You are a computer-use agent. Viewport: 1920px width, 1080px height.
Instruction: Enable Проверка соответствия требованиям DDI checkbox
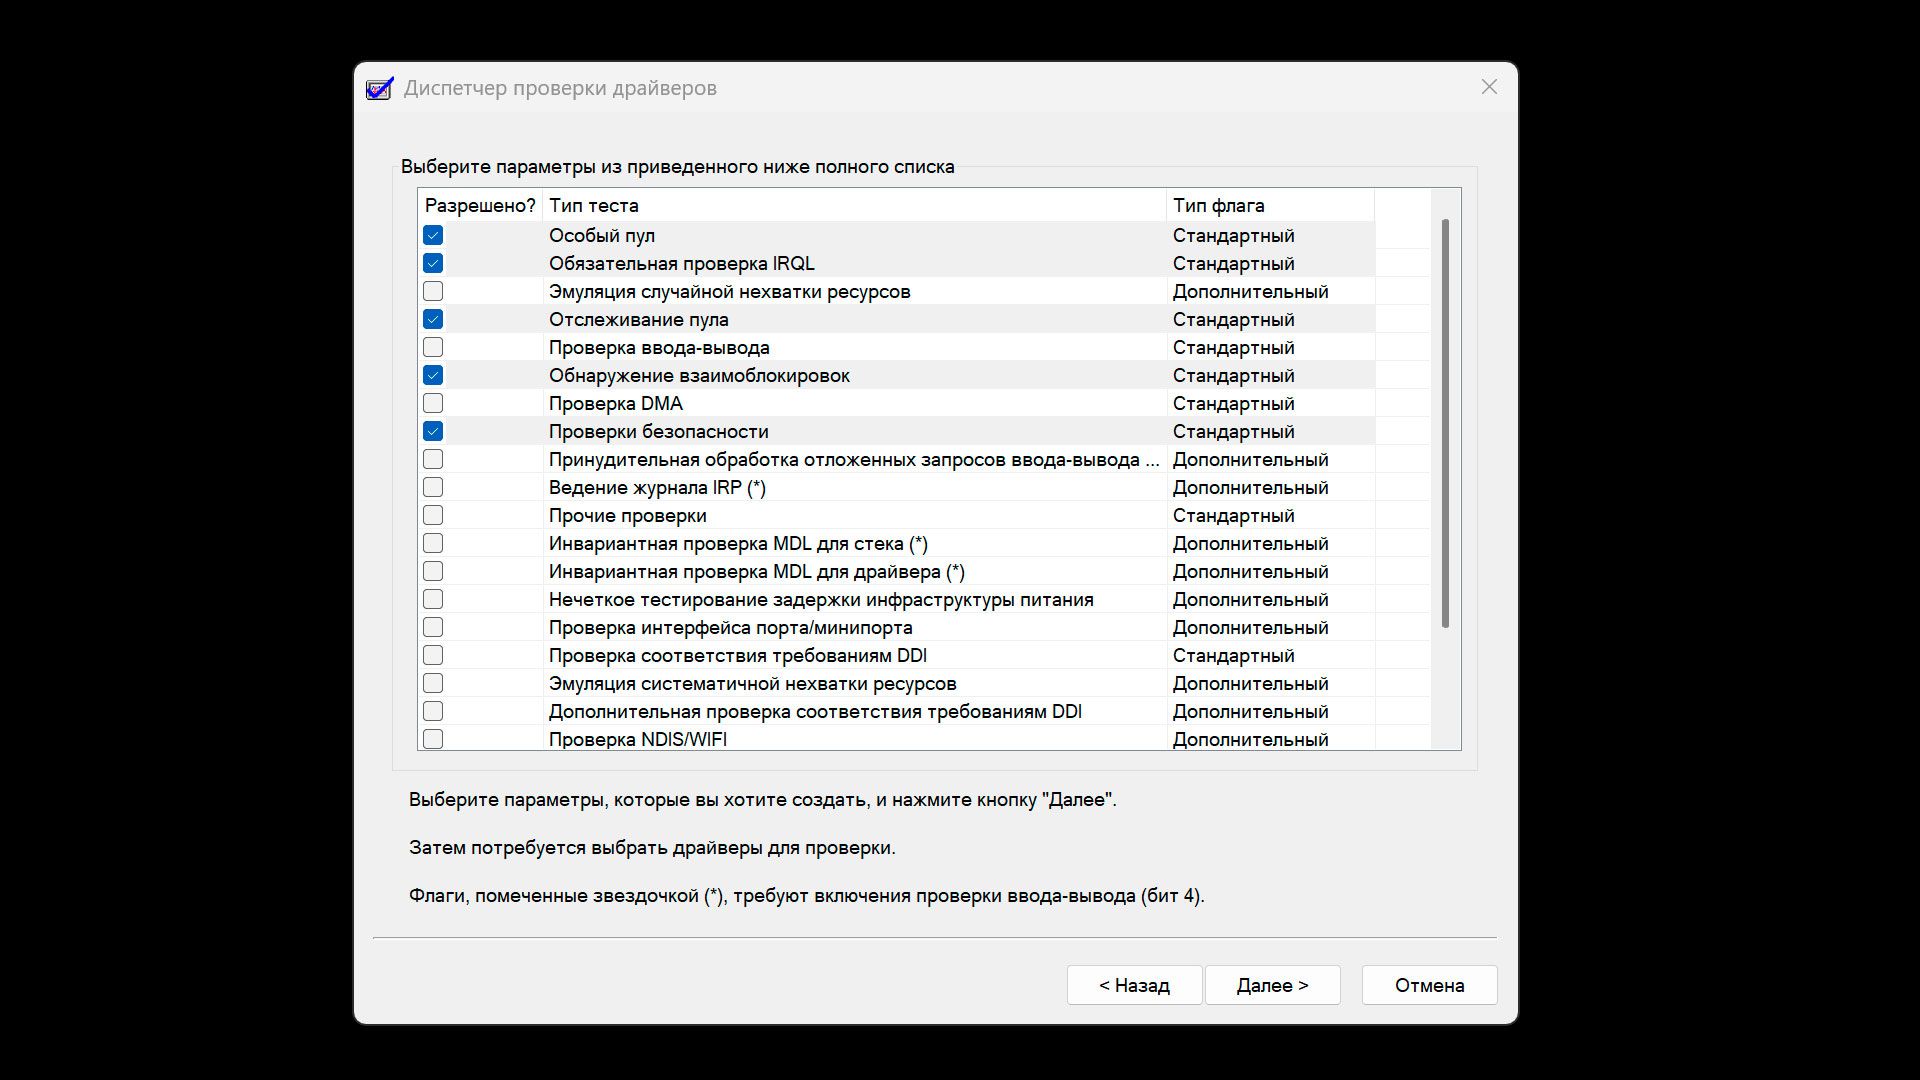click(433, 655)
